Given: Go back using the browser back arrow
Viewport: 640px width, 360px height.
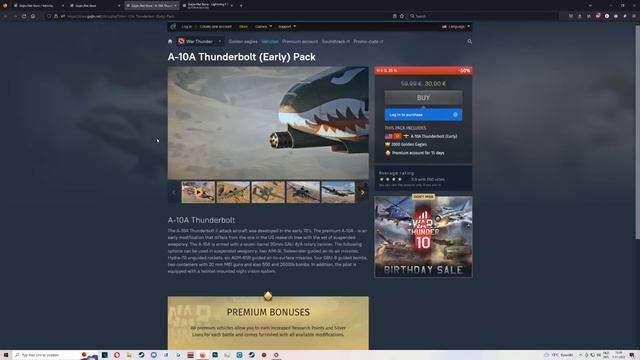Looking at the screenshot, I should point(6,16).
